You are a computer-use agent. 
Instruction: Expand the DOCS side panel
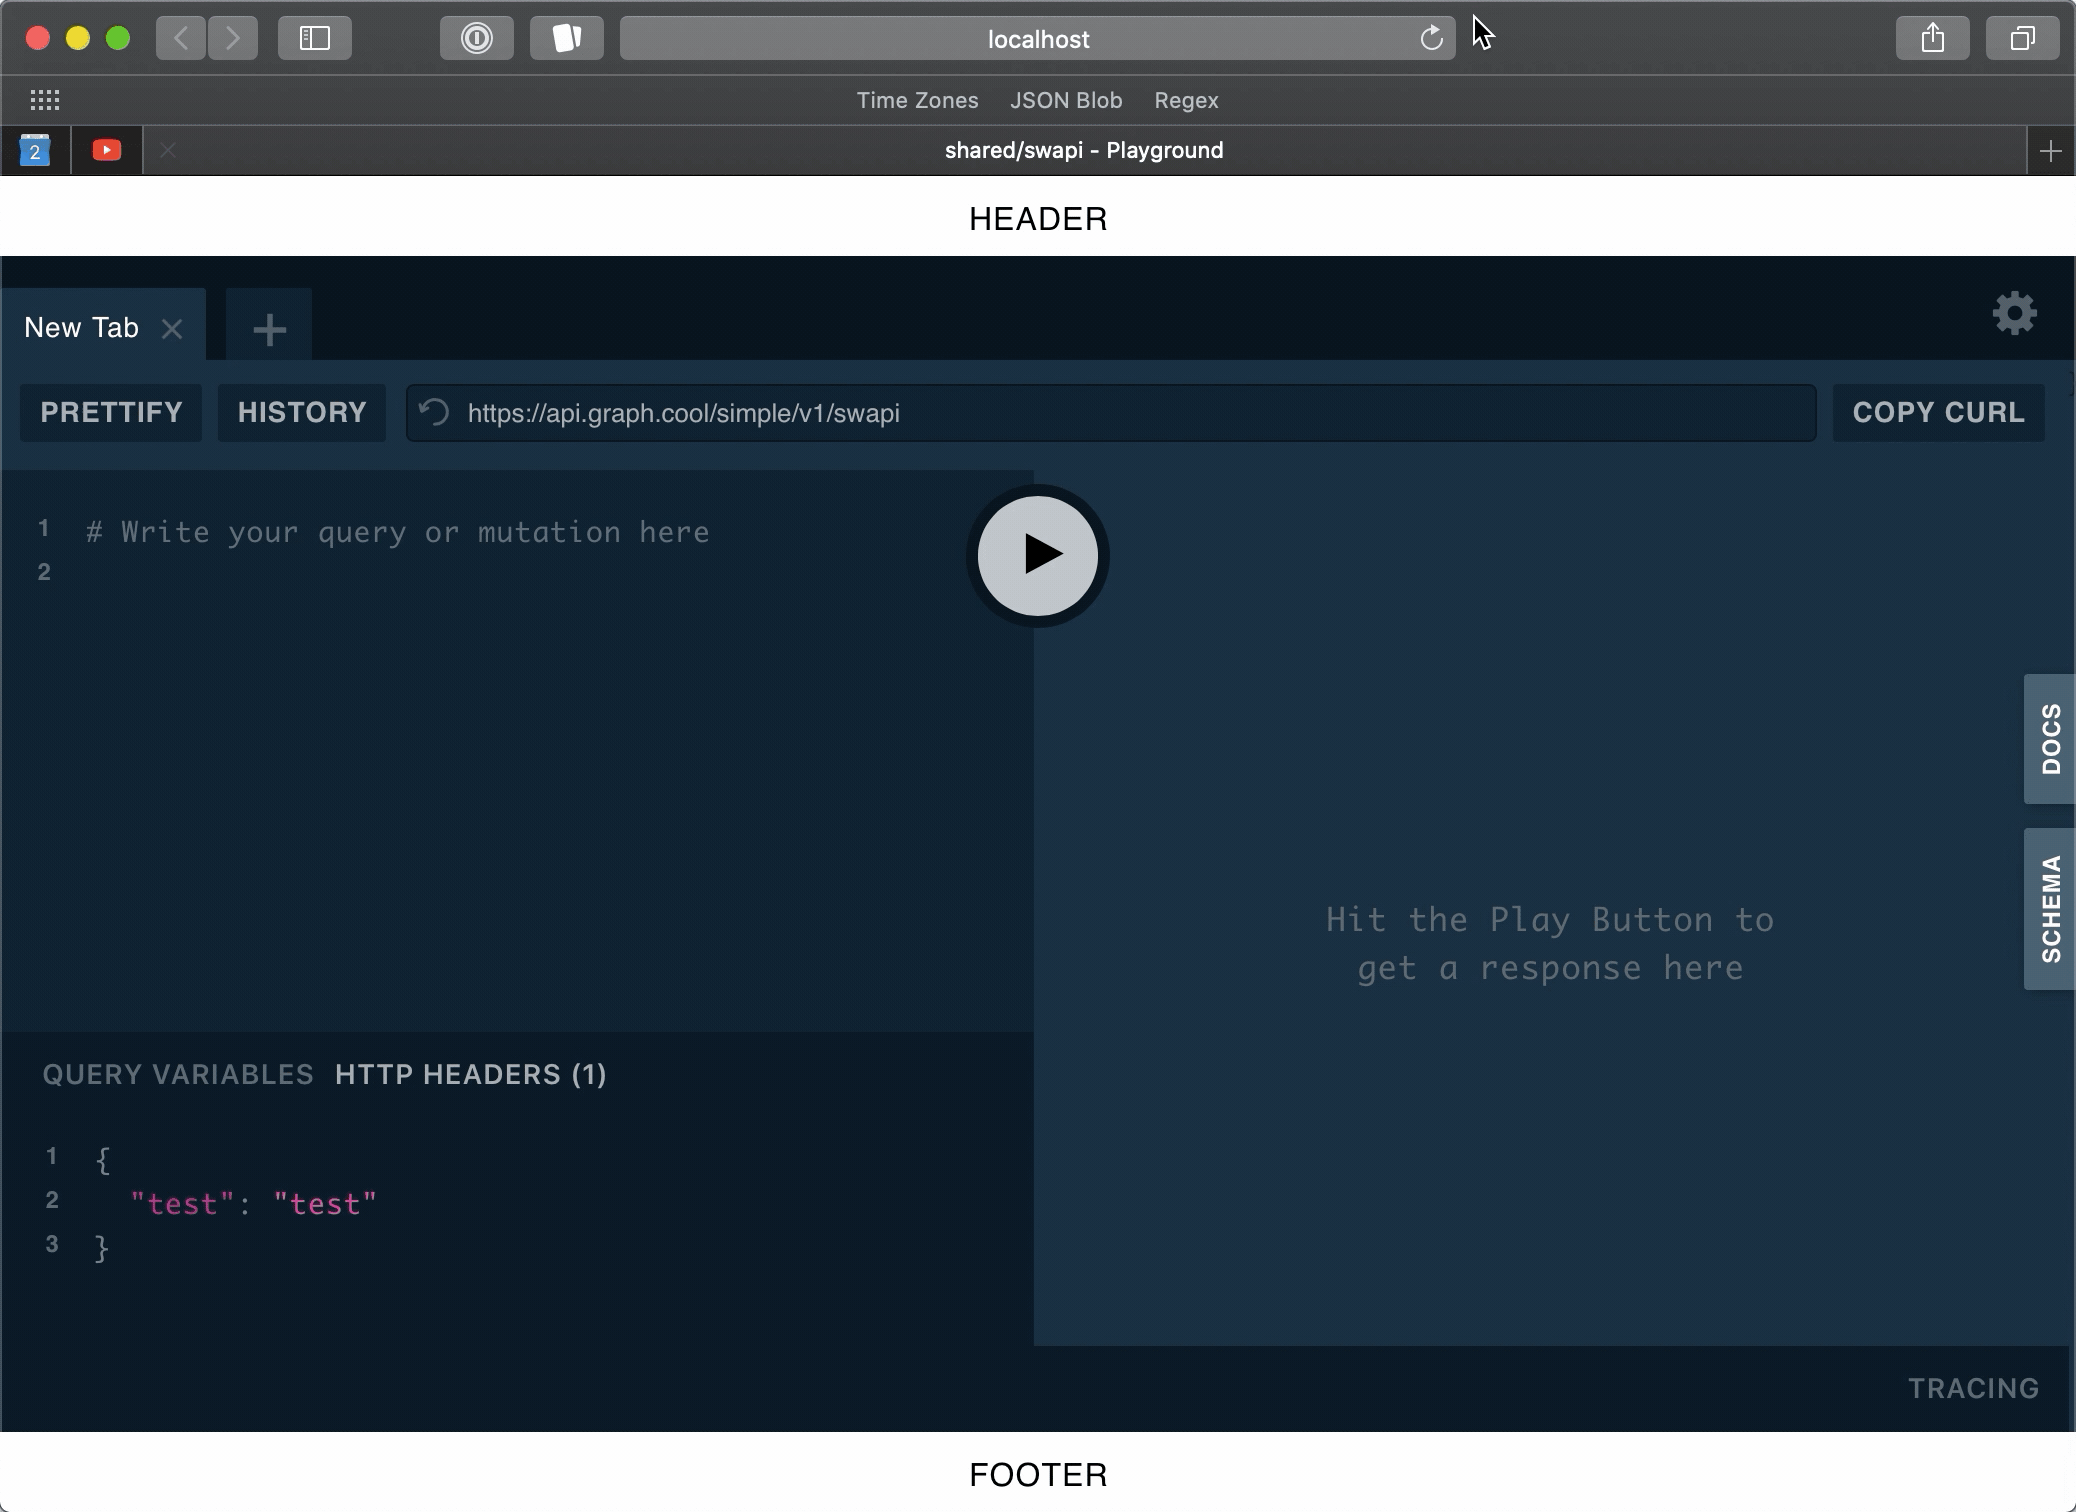click(2050, 739)
